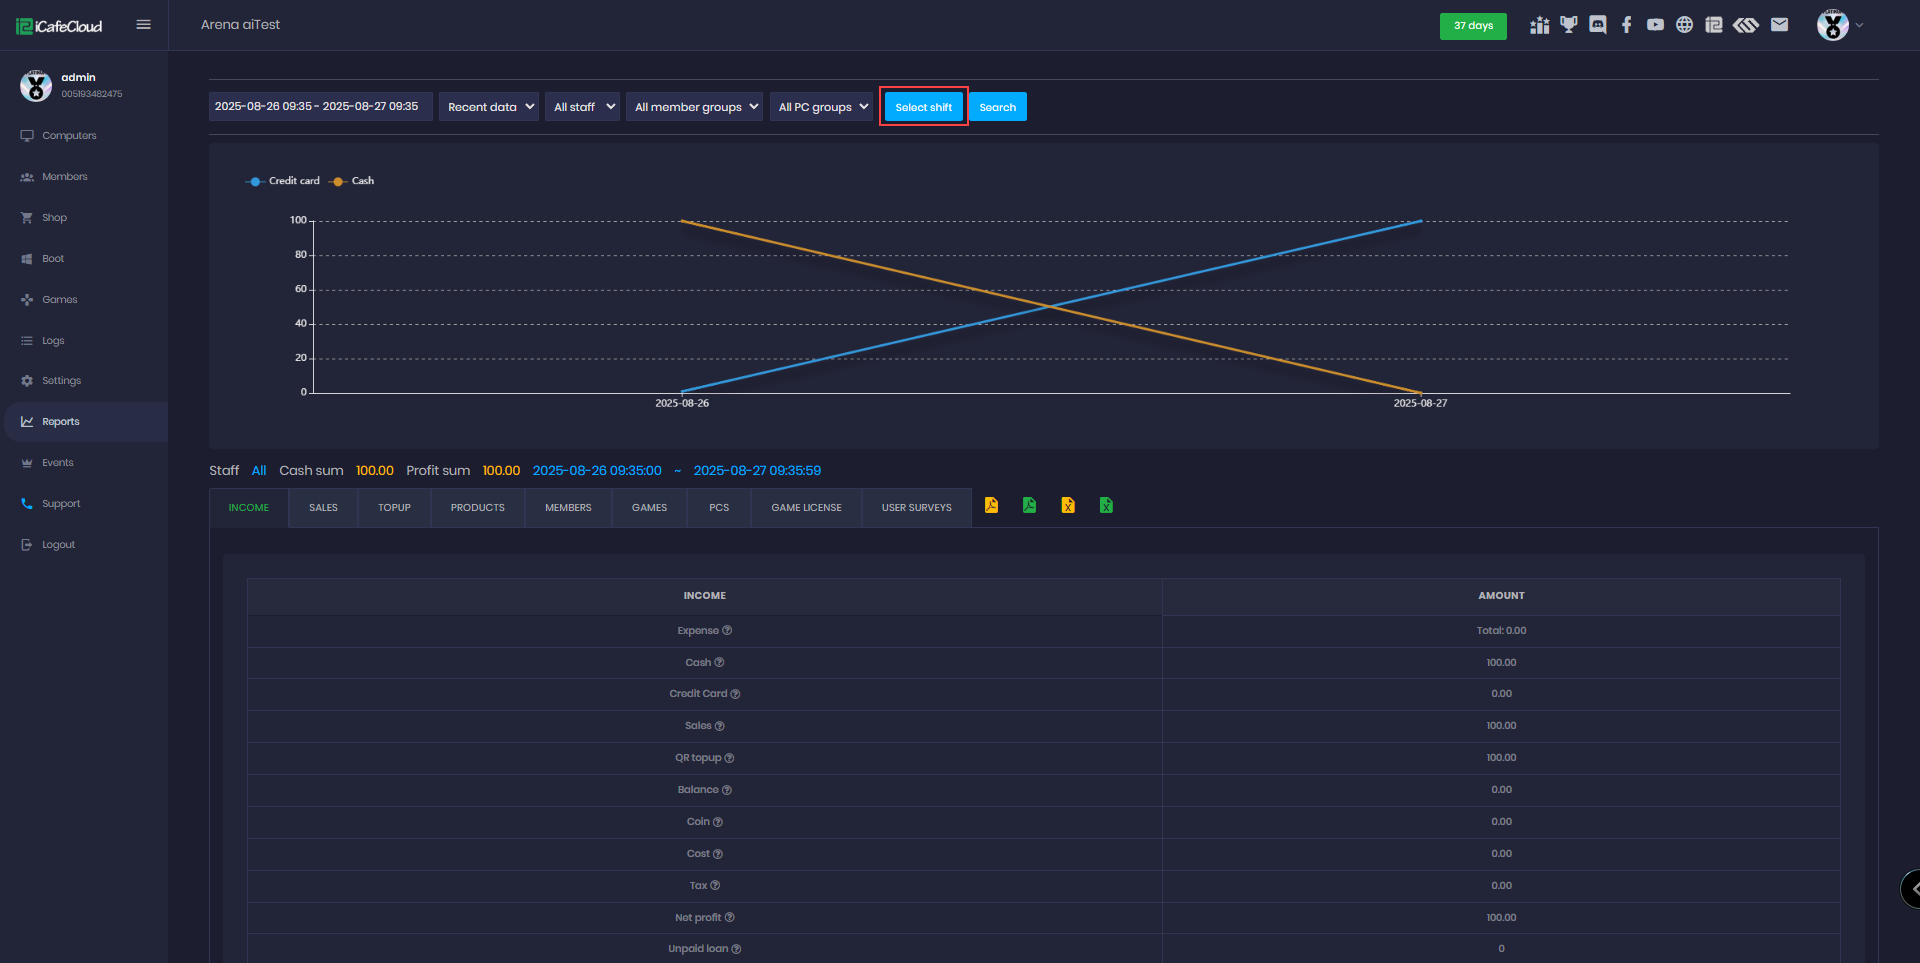Open the trophy icon in header
The height and width of the screenshot is (963, 1920).
click(1568, 25)
